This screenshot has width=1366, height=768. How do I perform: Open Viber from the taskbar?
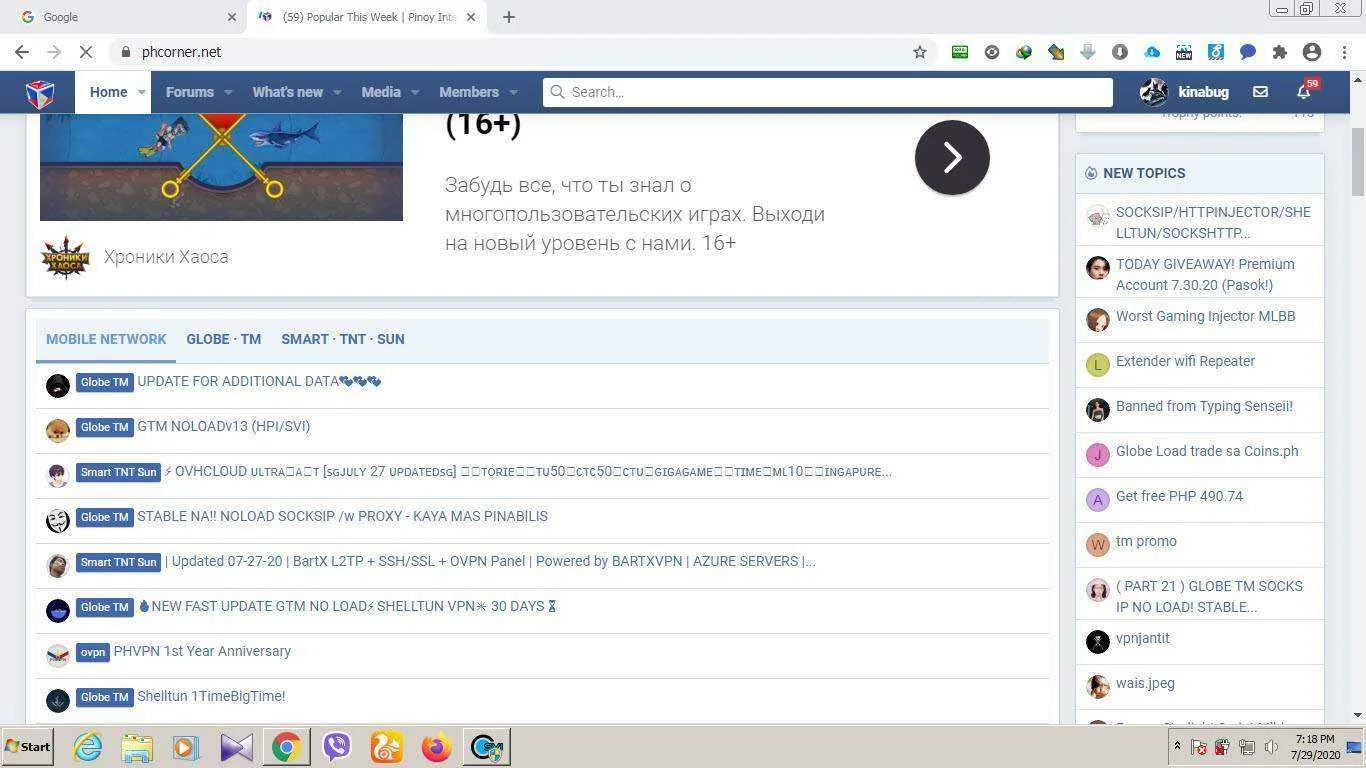337,747
